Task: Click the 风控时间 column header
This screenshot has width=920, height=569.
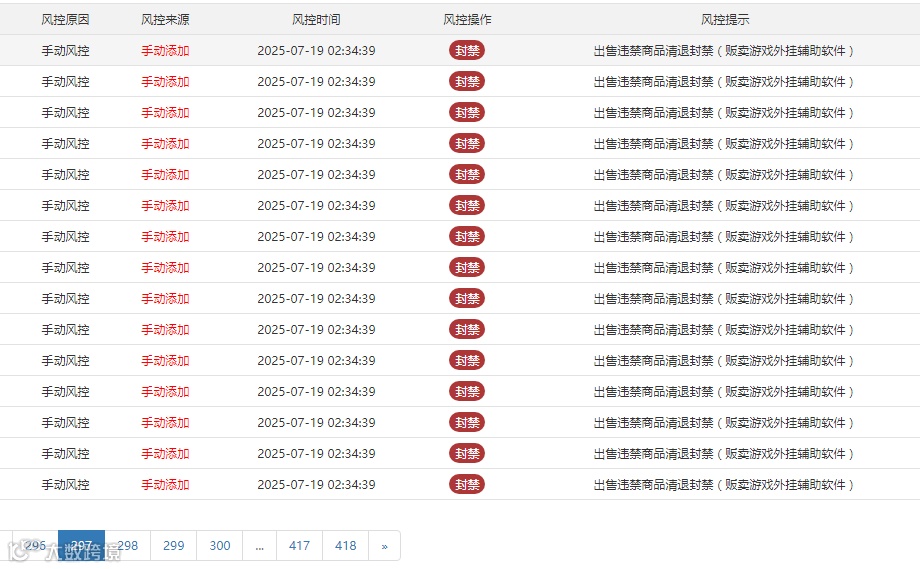Action: click(x=316, y=19)
